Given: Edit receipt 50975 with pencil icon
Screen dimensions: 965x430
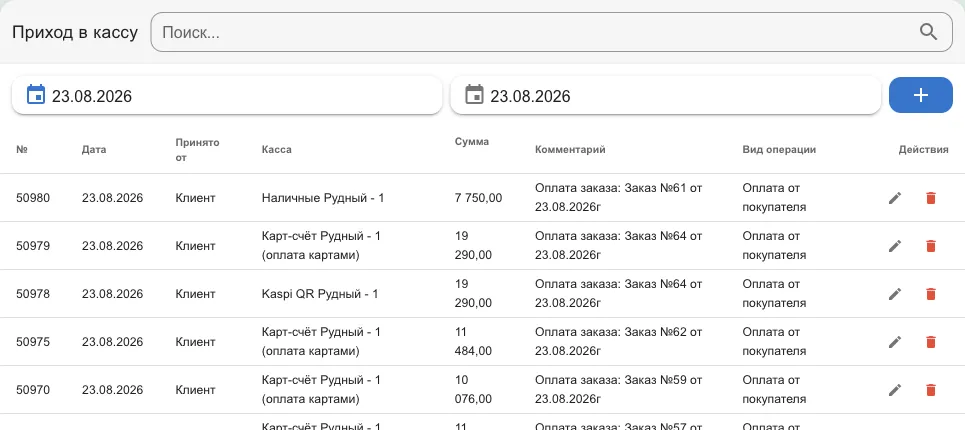Looking at the screenshot, I should [895, 341].
